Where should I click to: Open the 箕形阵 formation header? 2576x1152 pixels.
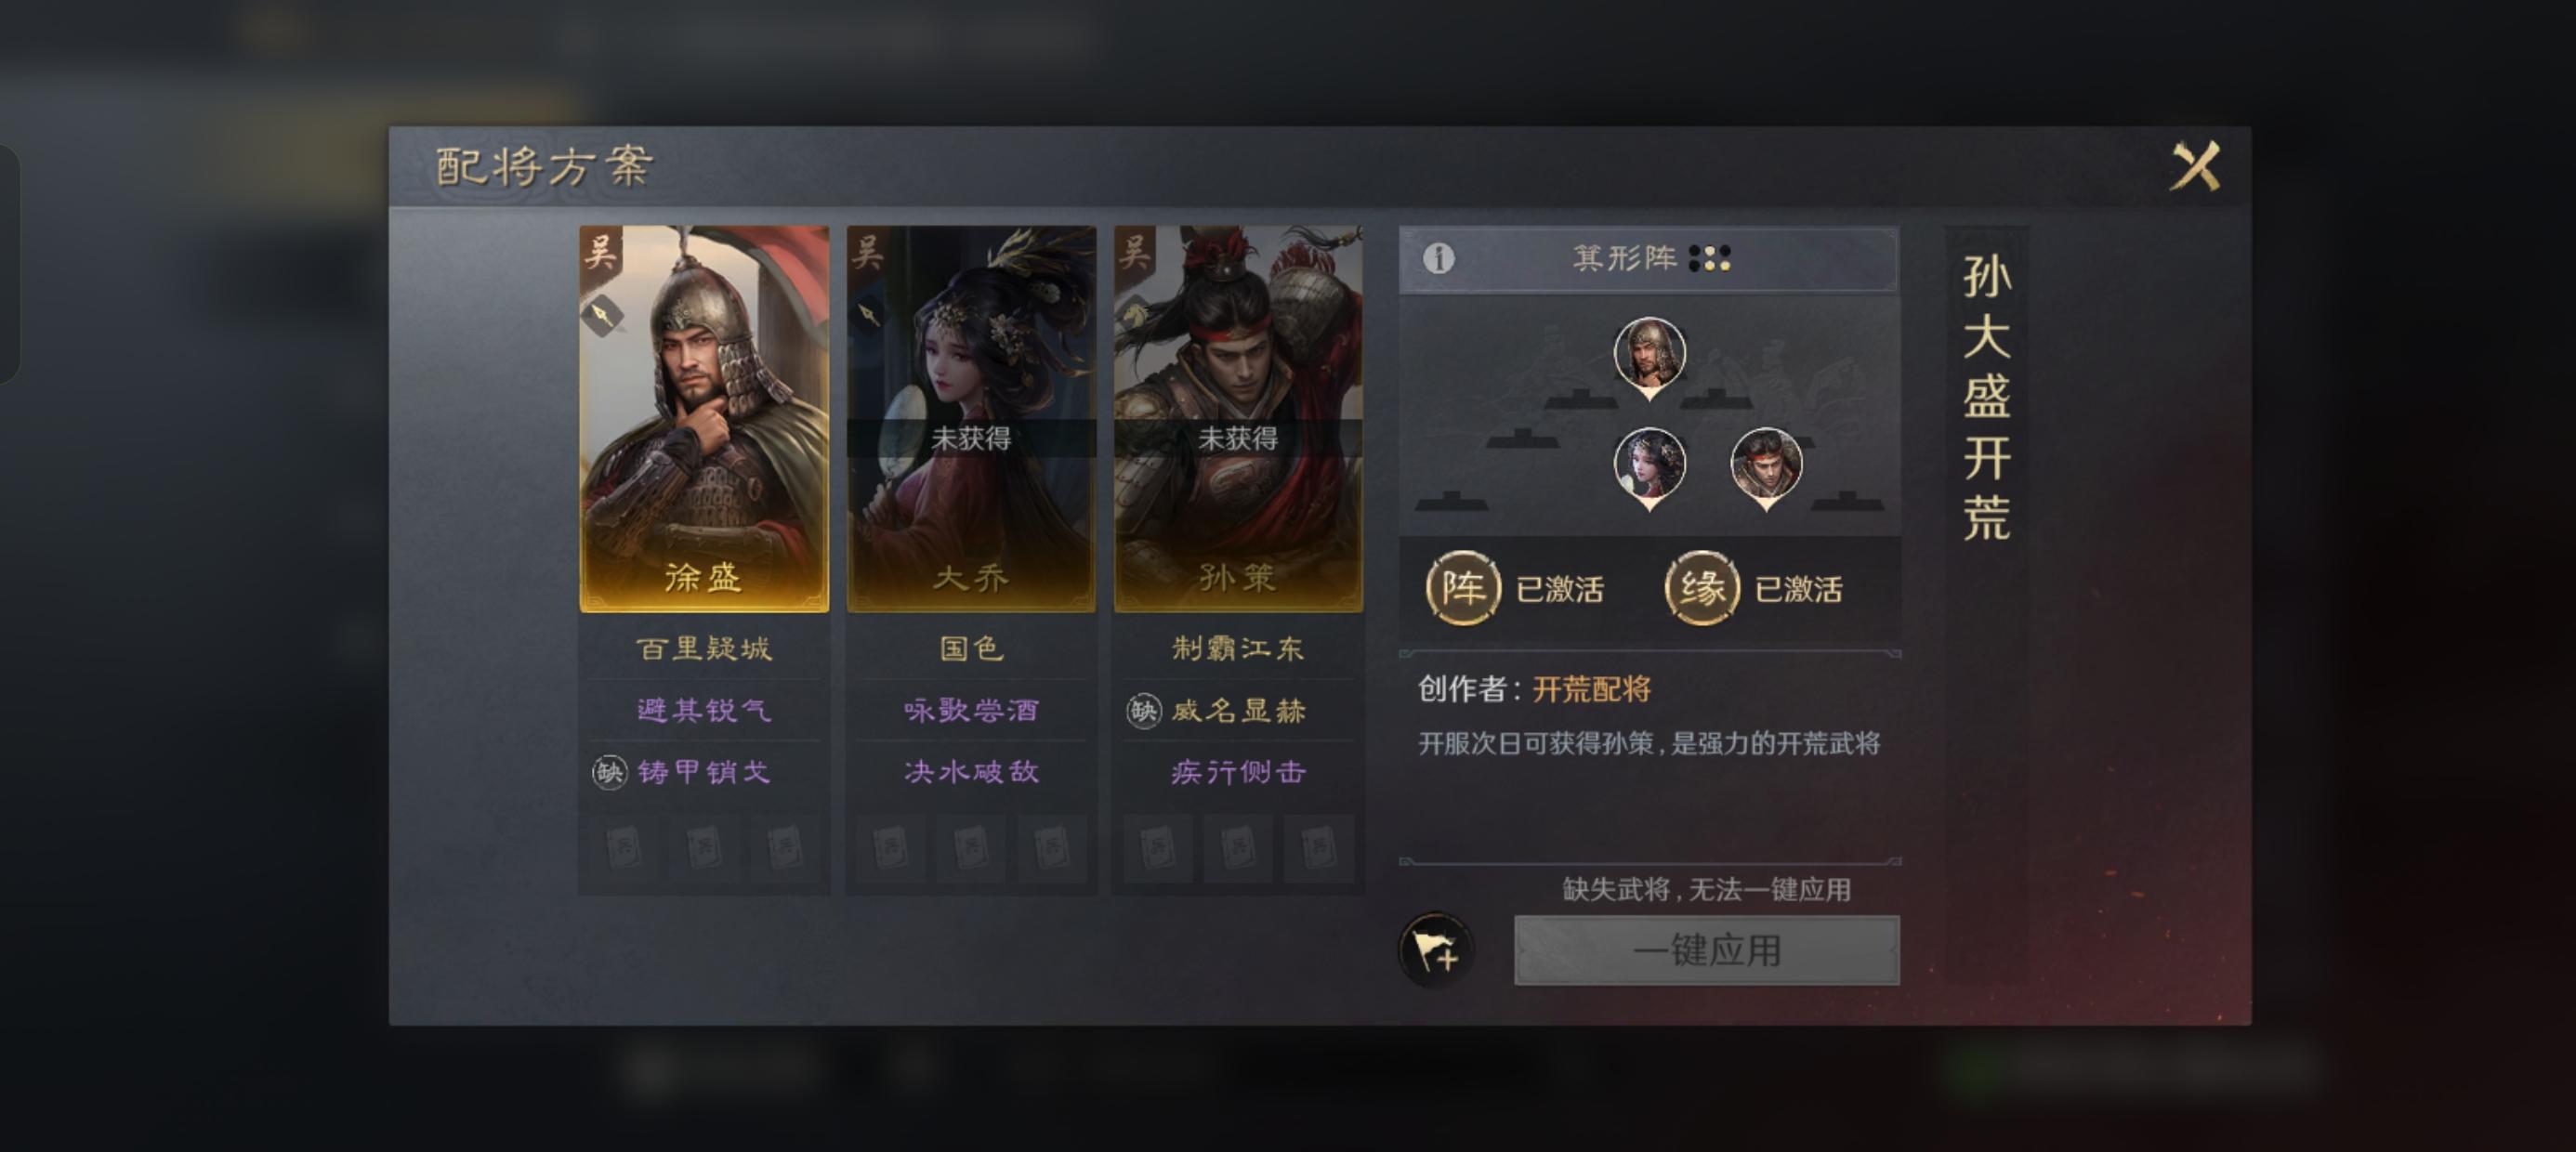coord(1648,259)
